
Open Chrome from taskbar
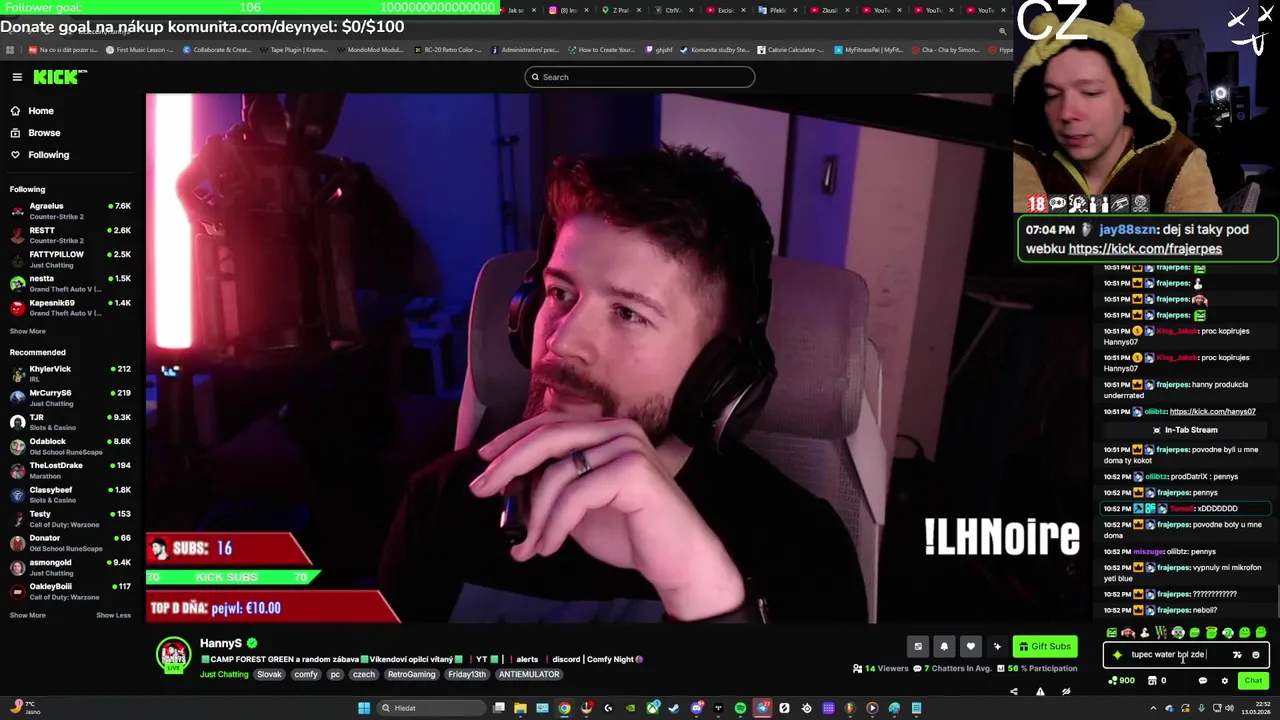pos(564,708)
